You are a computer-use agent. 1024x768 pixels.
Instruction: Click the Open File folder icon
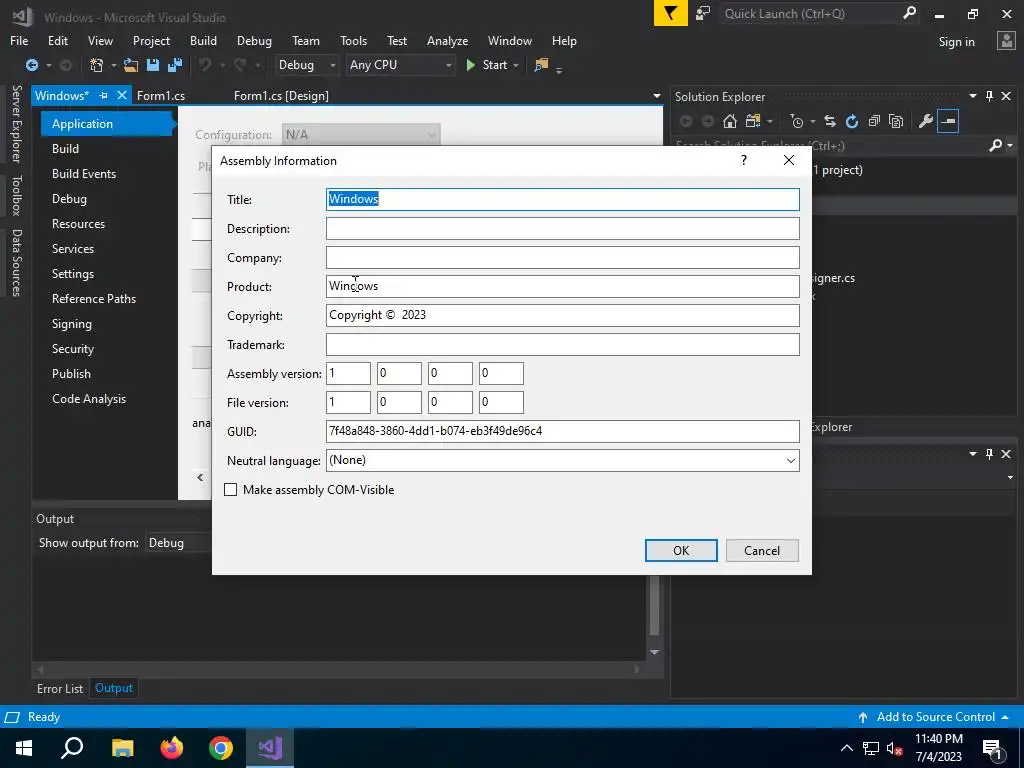131,65
